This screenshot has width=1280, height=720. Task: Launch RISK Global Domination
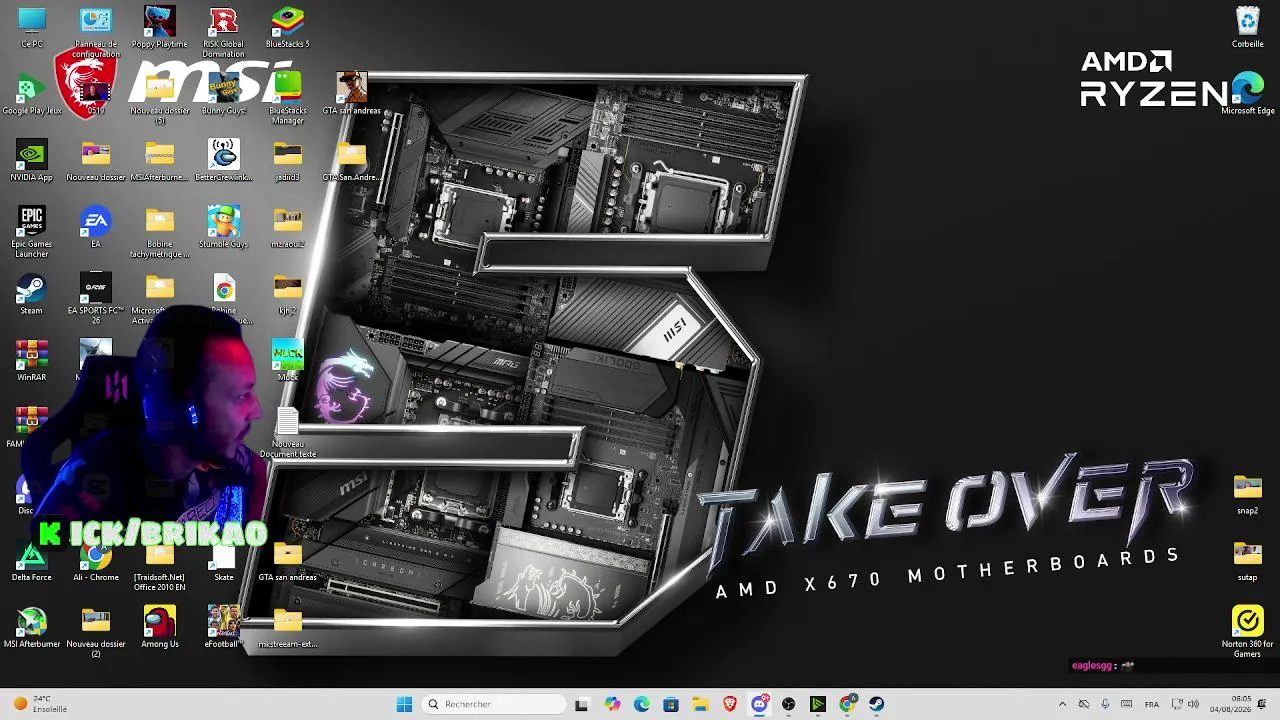click(x=224, y=32)
